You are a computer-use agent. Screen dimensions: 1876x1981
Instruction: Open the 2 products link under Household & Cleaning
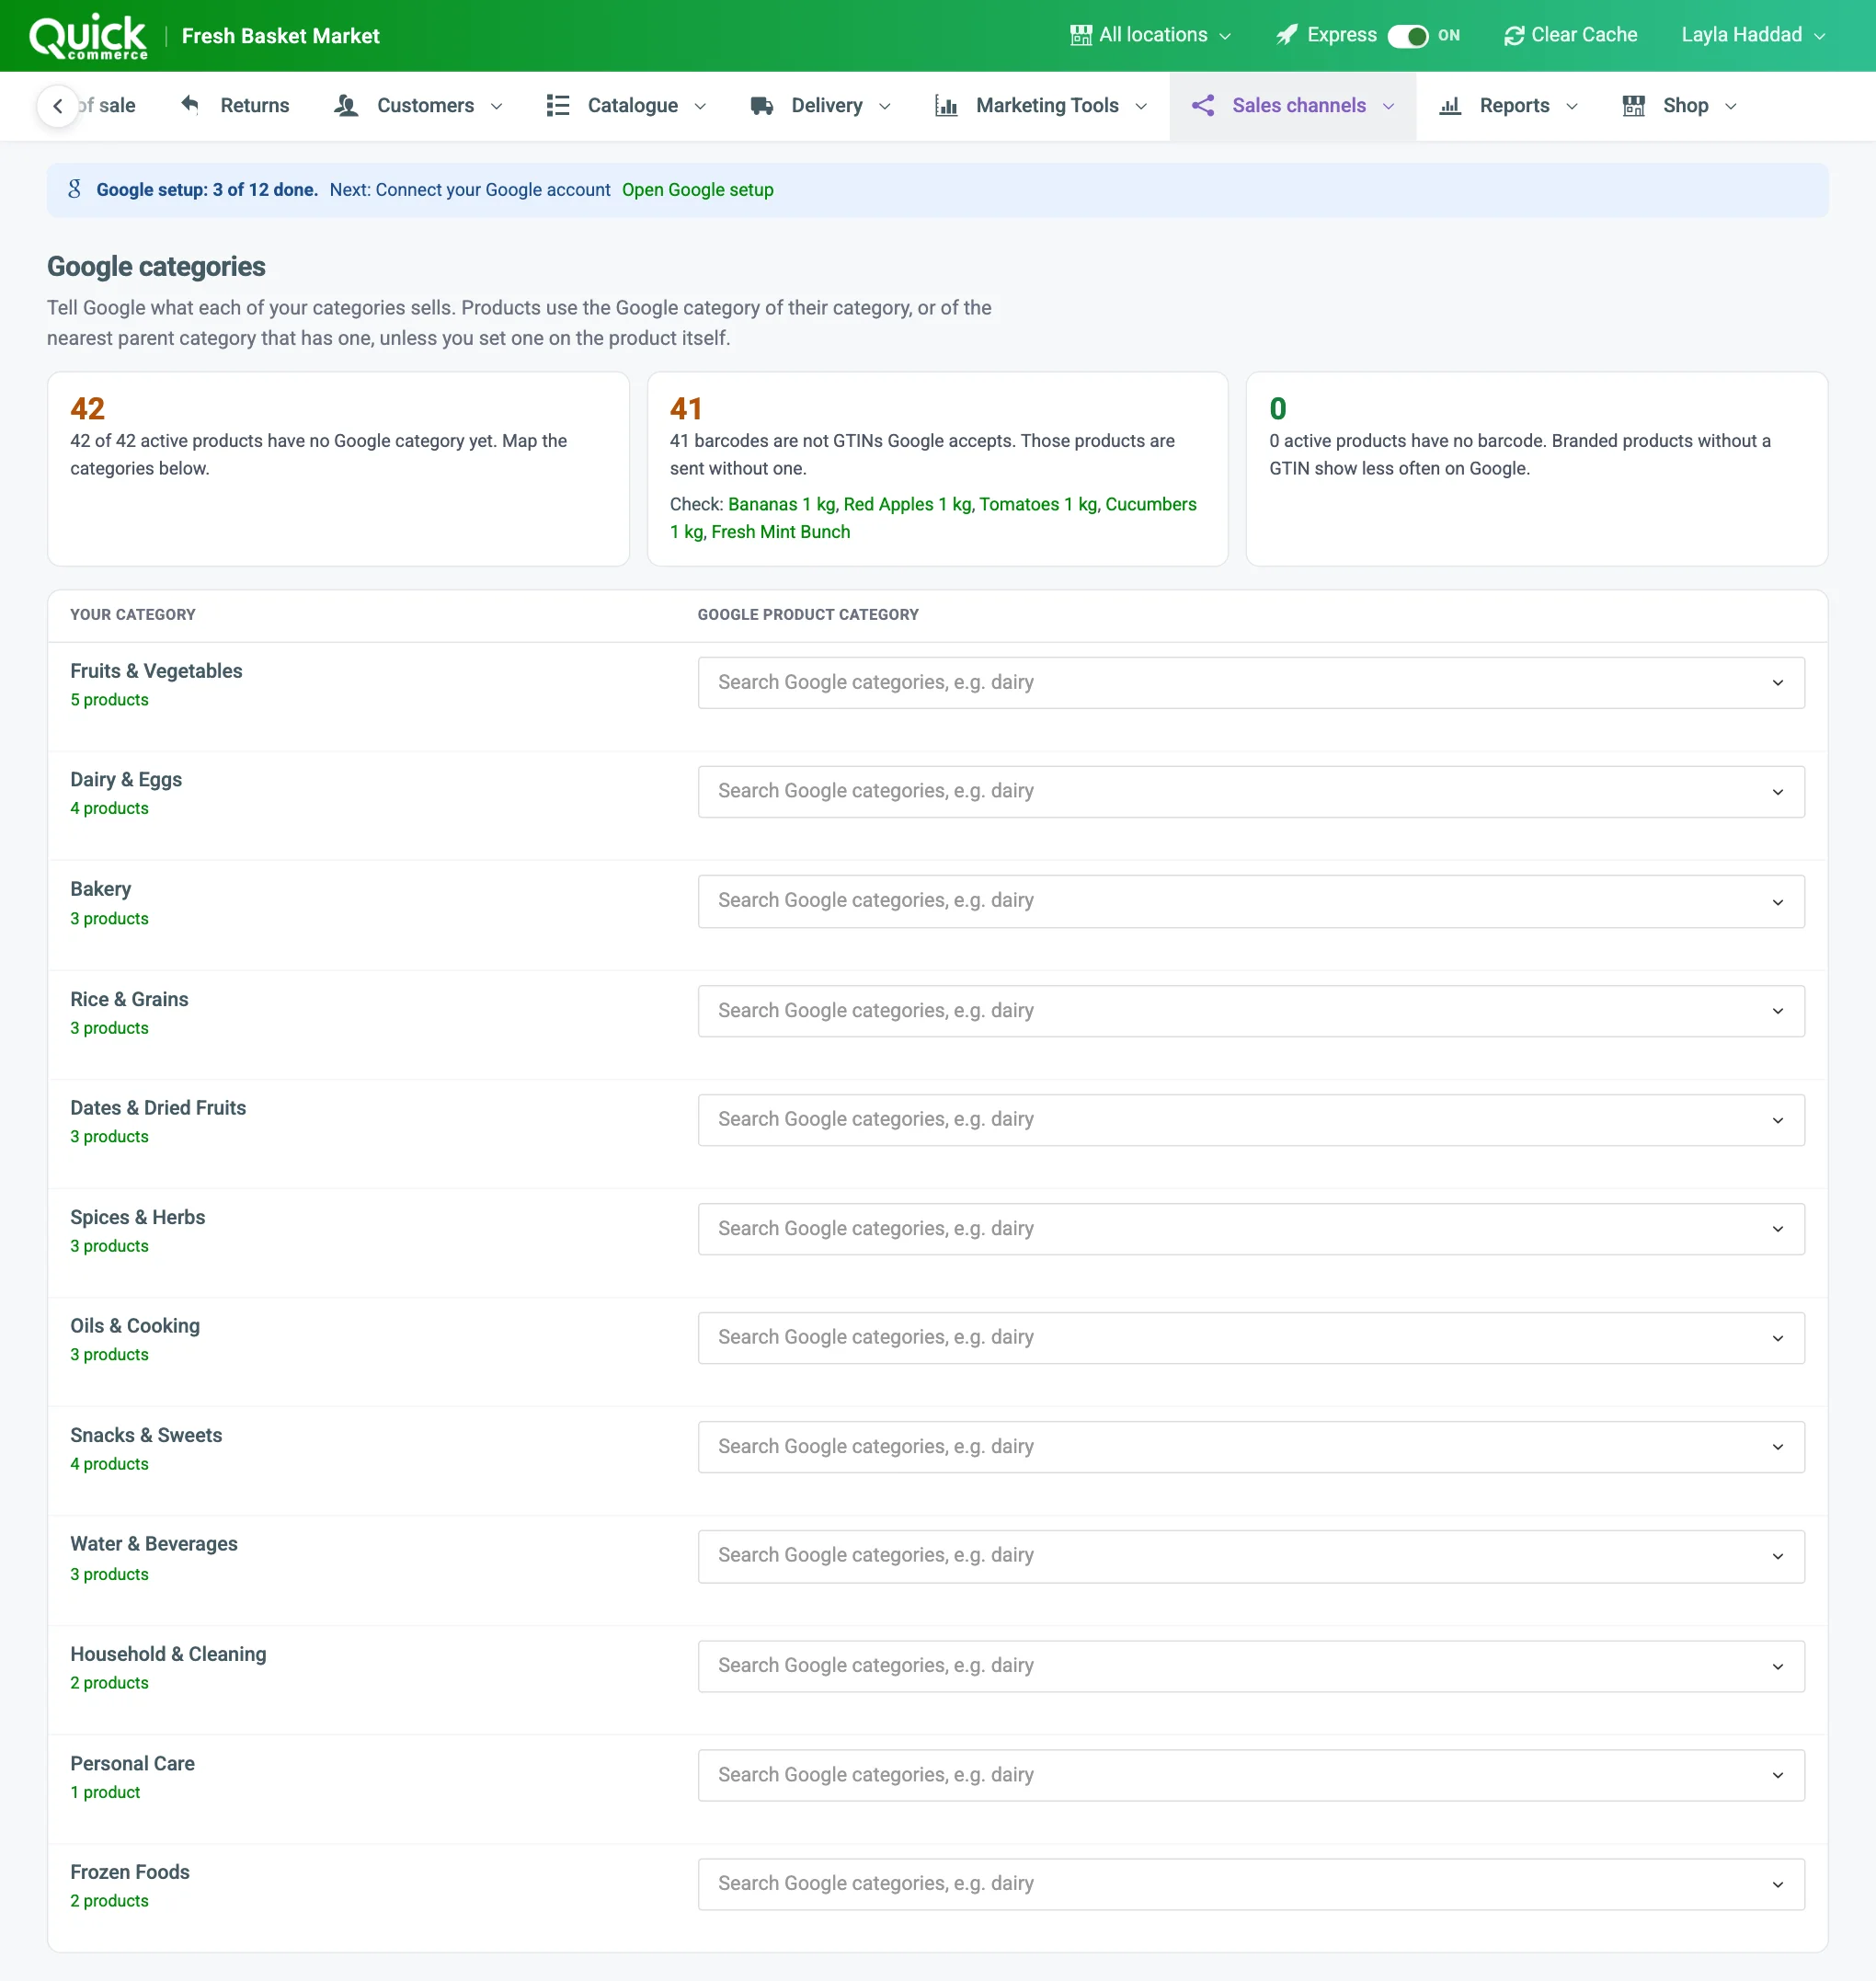click(109, 1683)
